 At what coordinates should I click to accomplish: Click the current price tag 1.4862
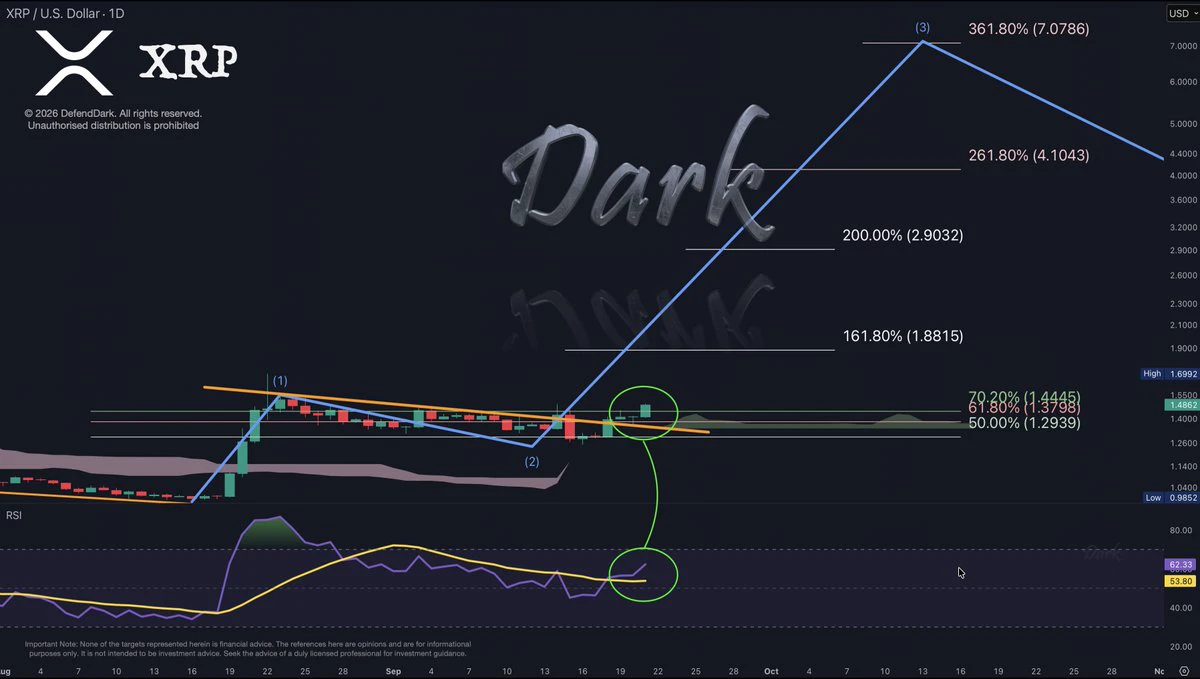point(1181,405)
